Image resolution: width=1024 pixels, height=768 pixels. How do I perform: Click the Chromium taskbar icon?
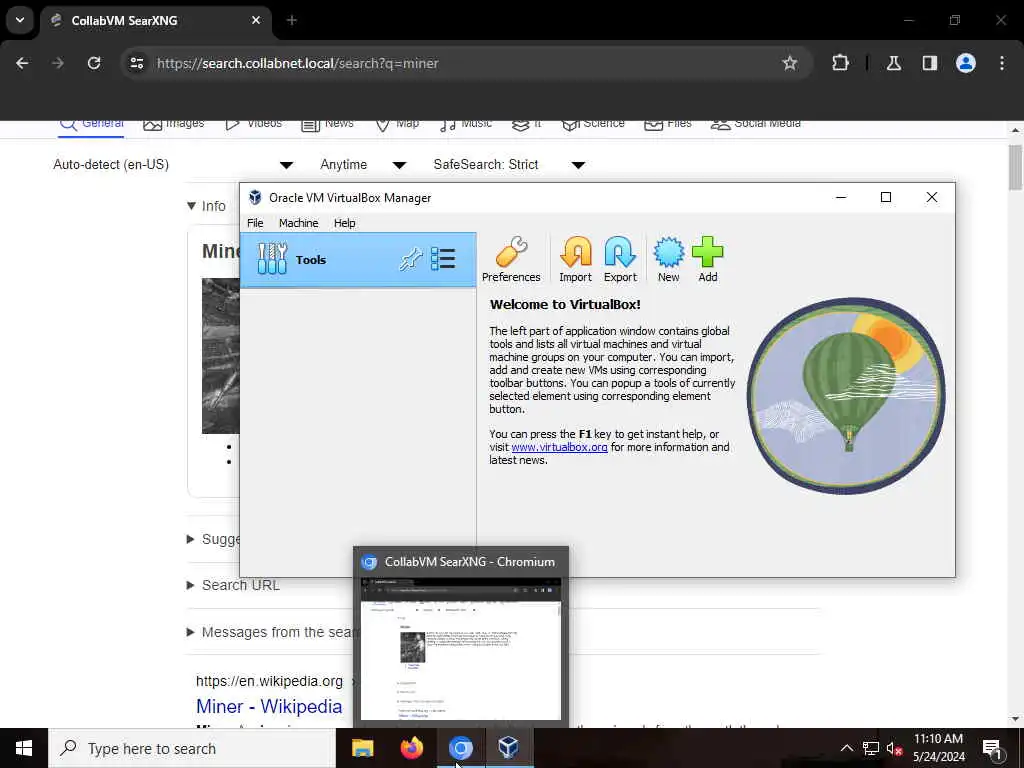460,748
